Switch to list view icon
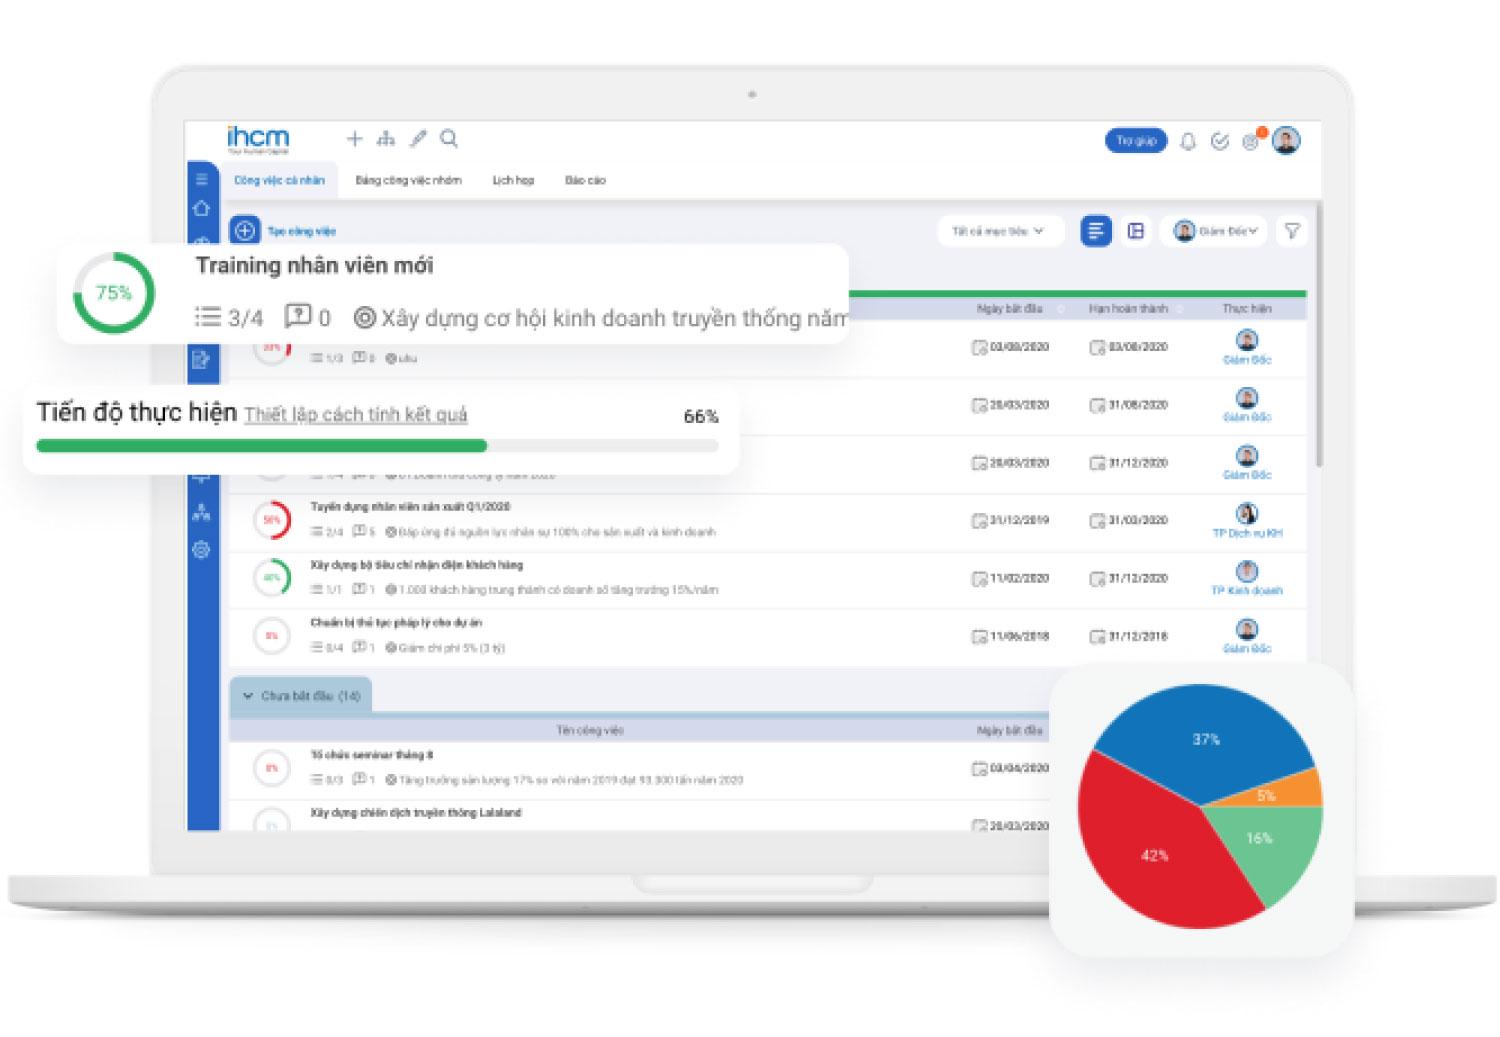Image resolution: width=1500 pixels, height=1037 pixels. coord(1096,231)
